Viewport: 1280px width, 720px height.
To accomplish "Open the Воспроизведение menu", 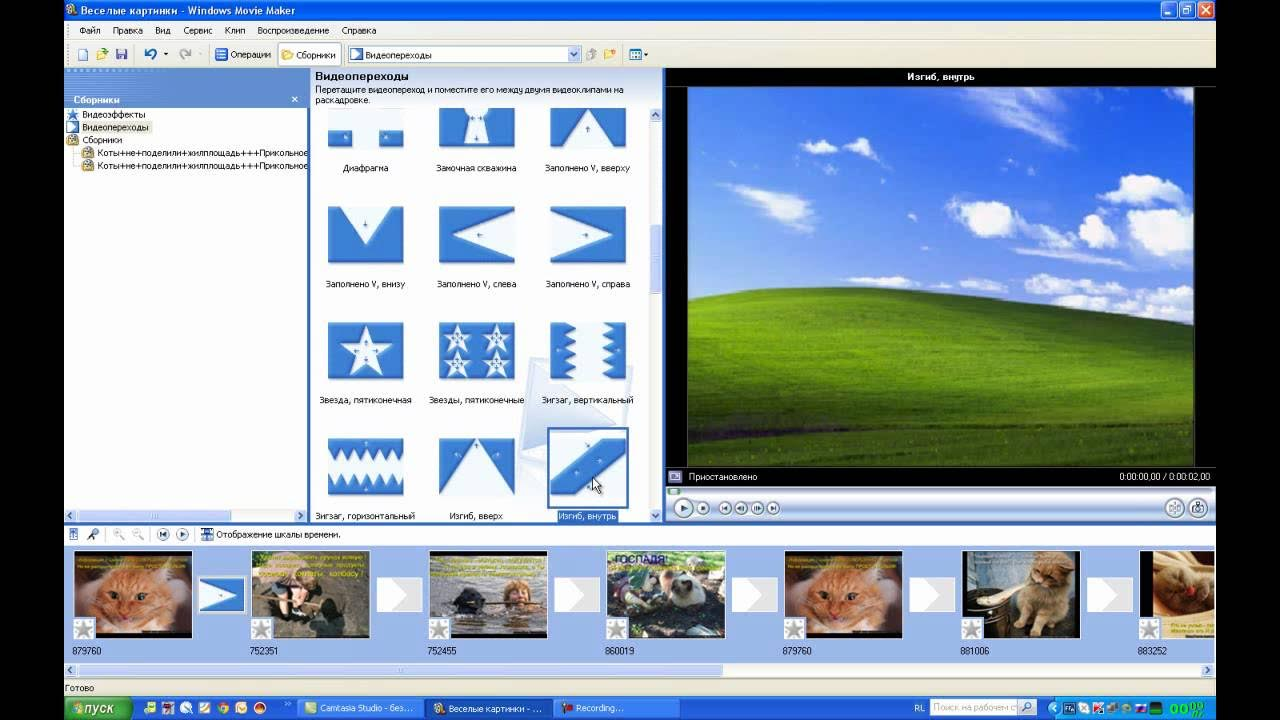I will click(293, 31).
